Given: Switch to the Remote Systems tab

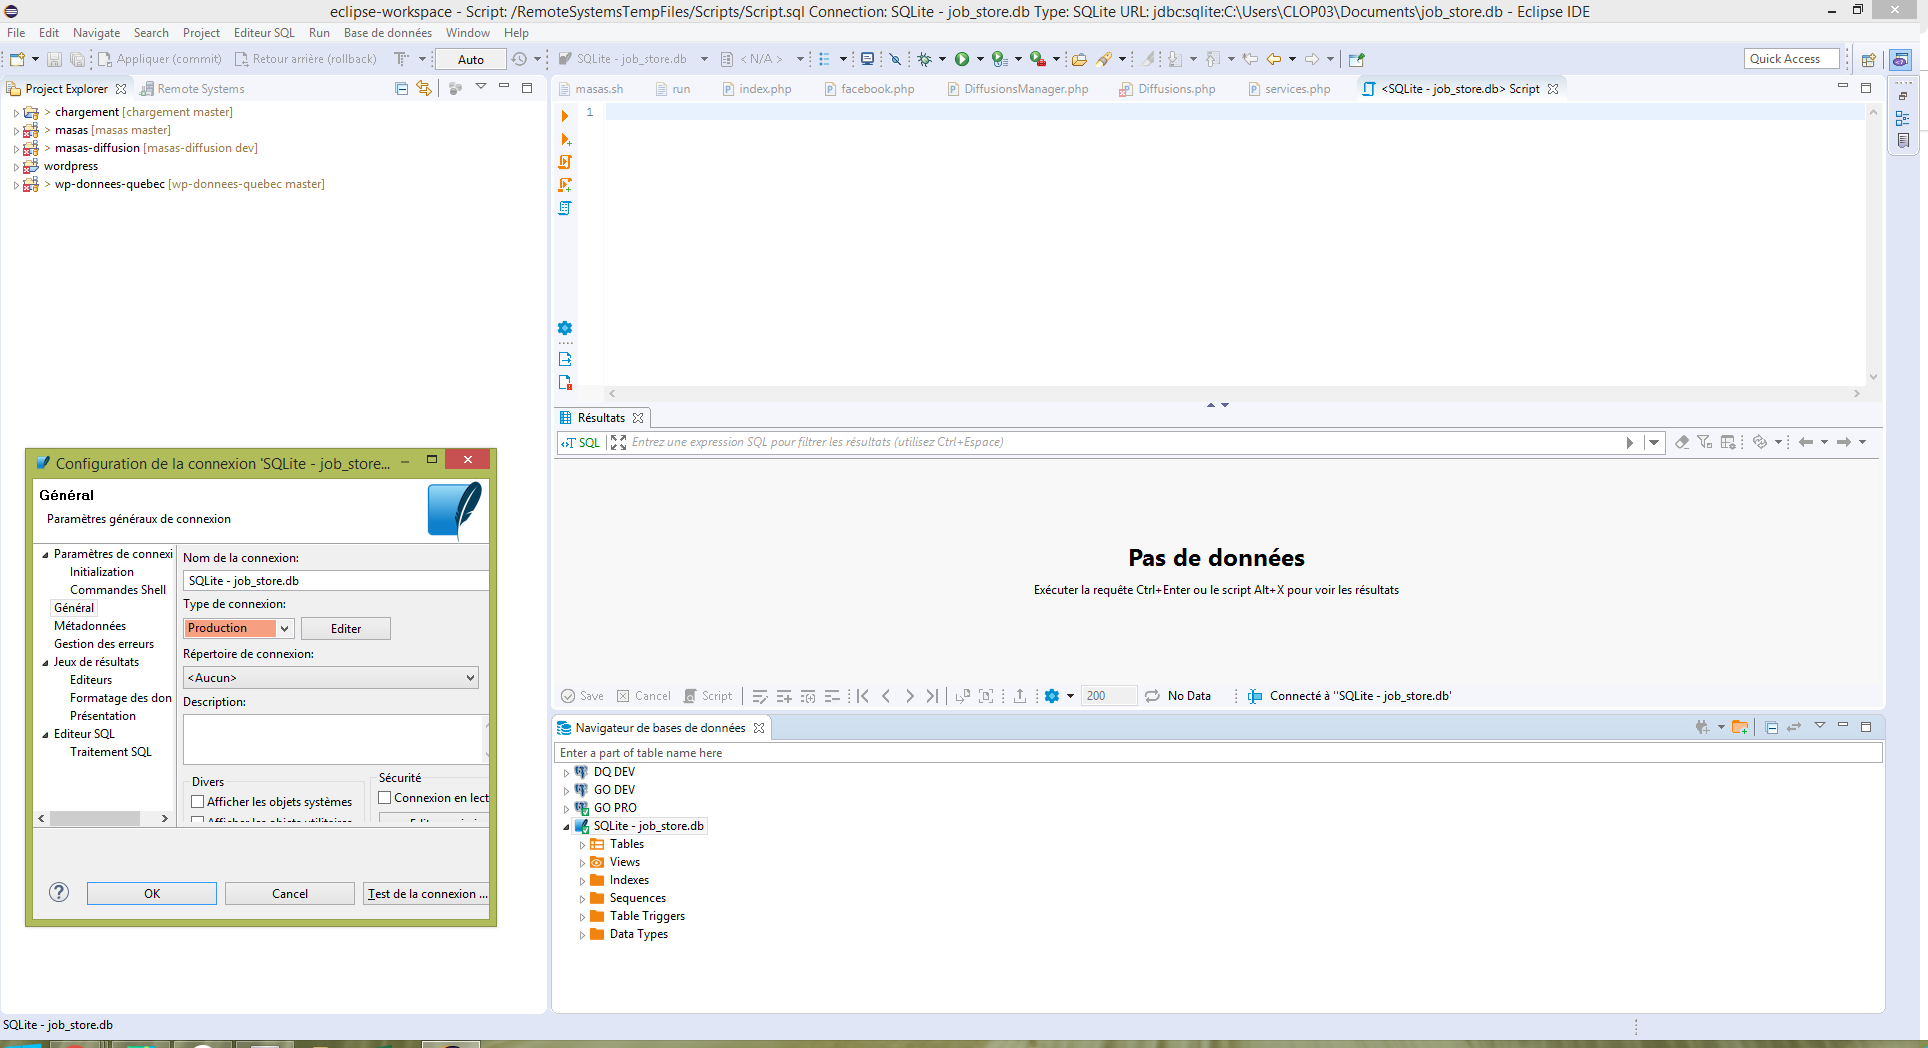Looking at the screenshot, I should click(x=192, y=89).
